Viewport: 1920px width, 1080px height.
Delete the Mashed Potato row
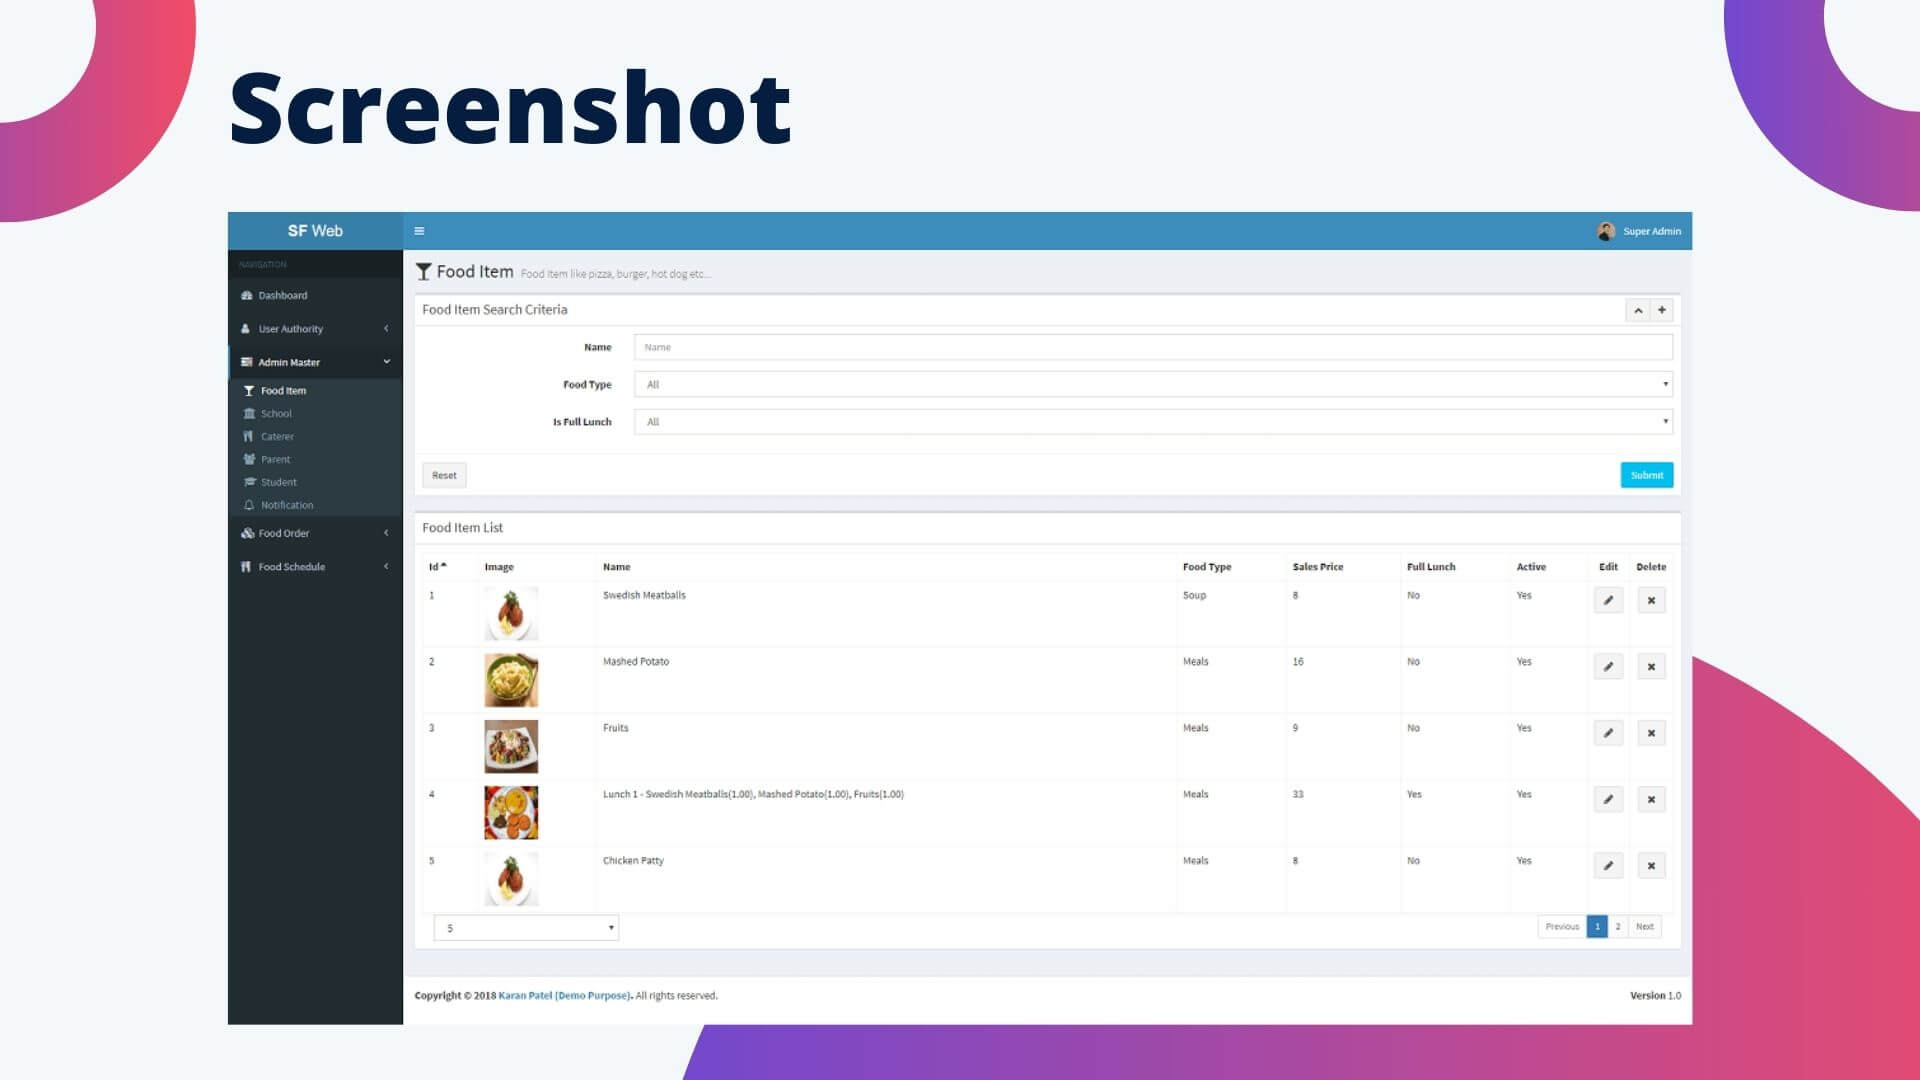click(1651, 667)
